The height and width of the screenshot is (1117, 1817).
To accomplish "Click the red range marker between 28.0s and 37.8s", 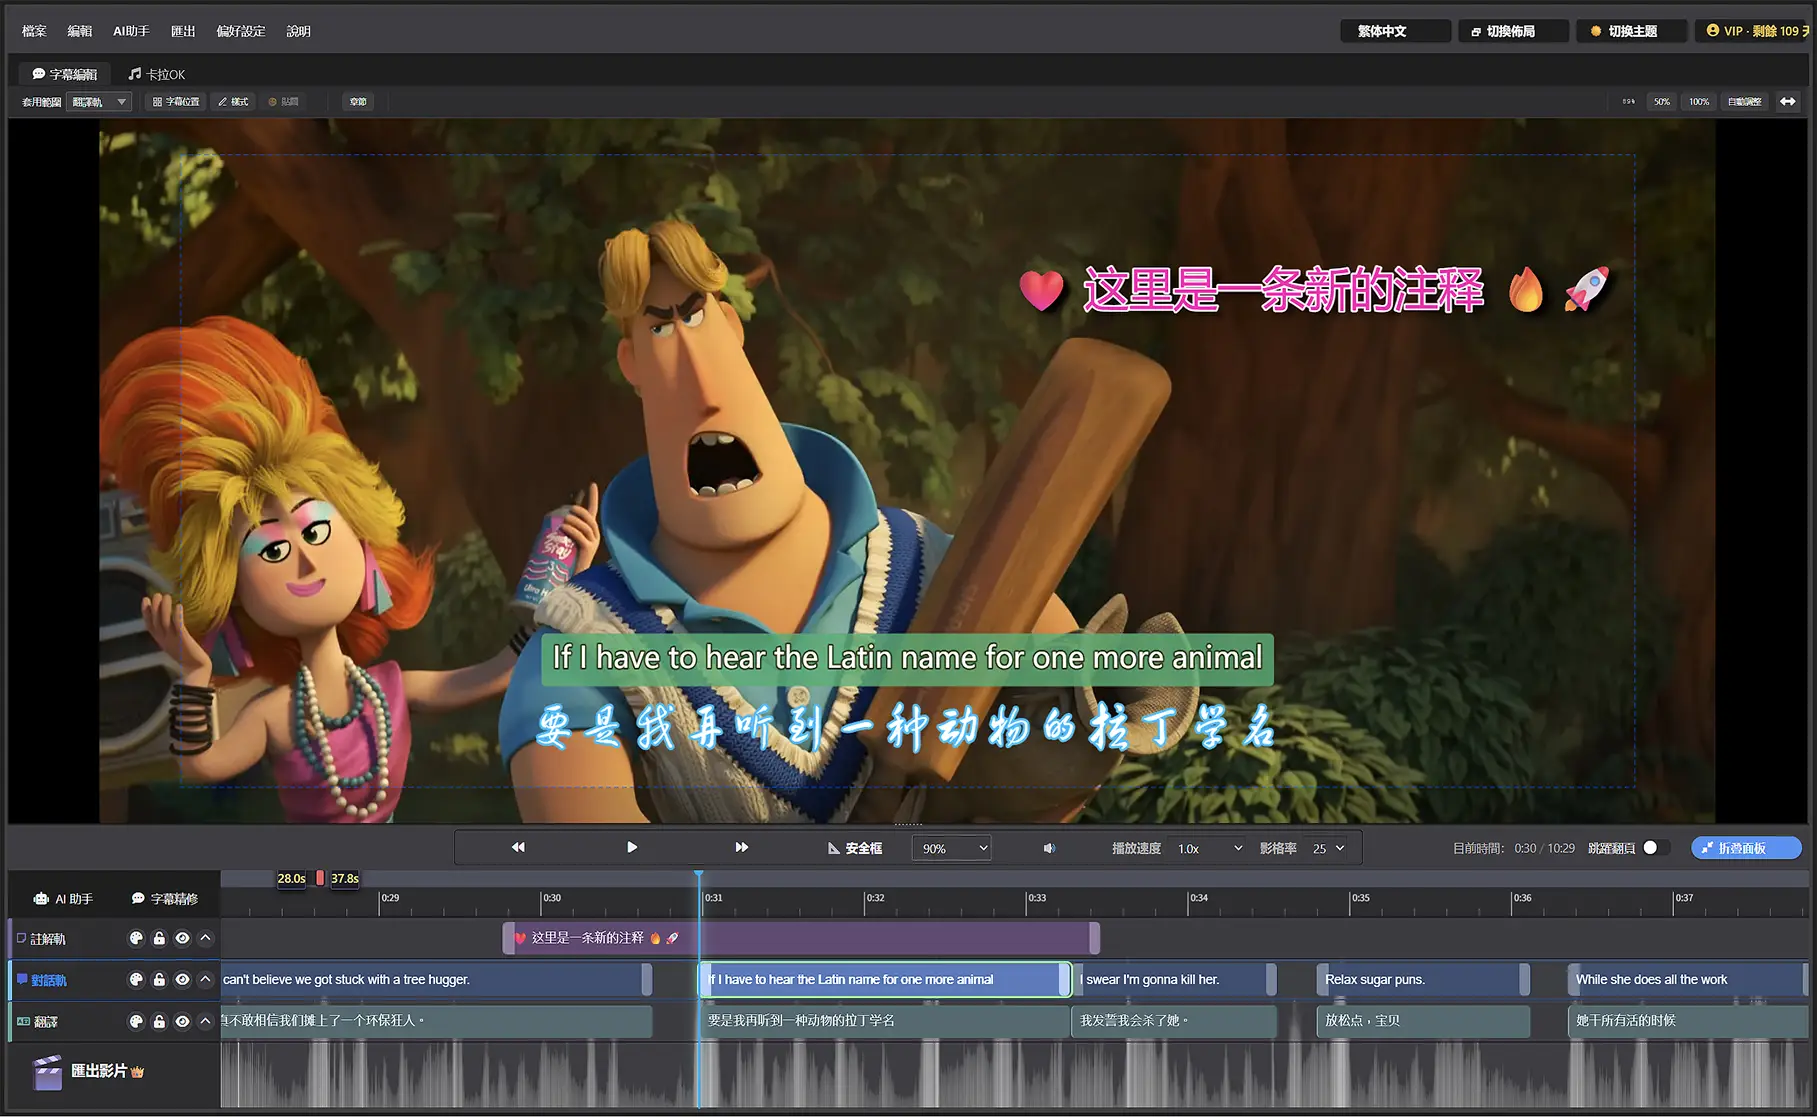I will [320, 878].
